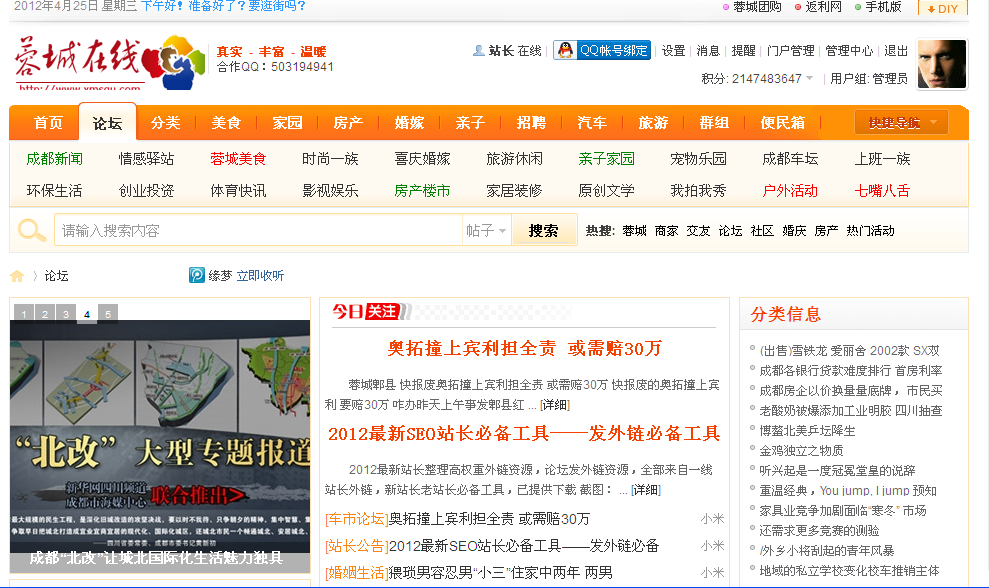Open 消息 in user menu
Screen dimensions: 989x588
click(708, 50)
